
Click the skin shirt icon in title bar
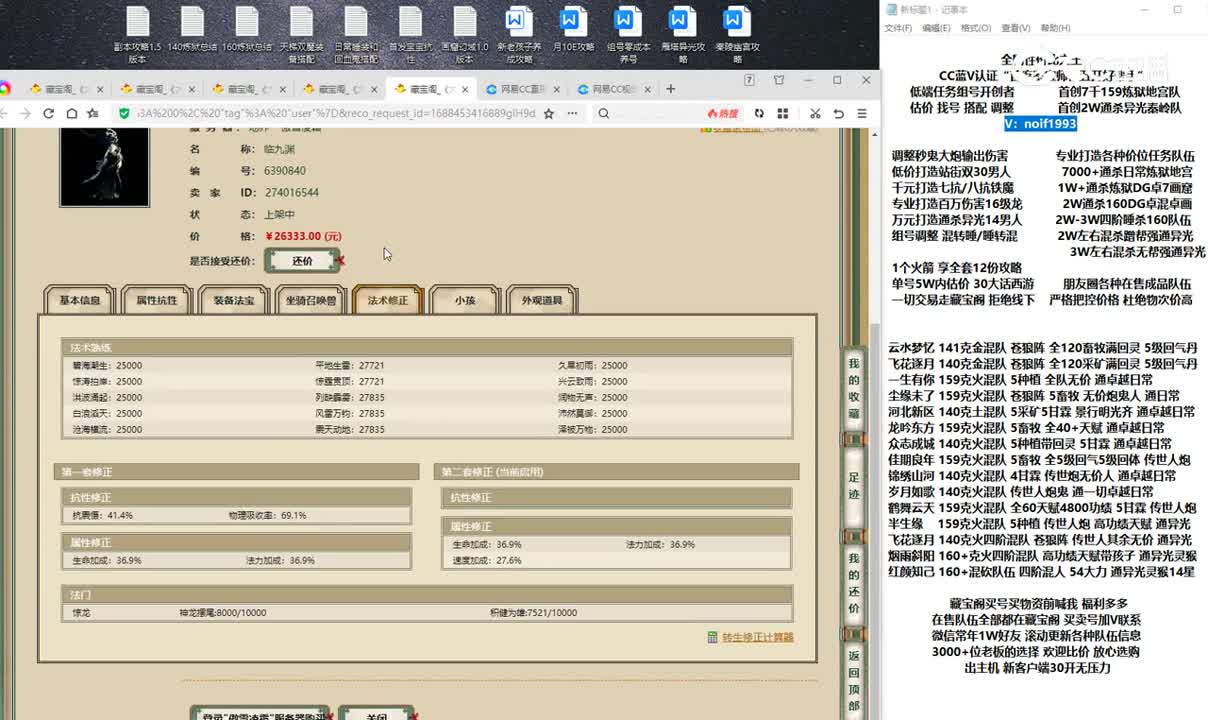coord(778,80)
